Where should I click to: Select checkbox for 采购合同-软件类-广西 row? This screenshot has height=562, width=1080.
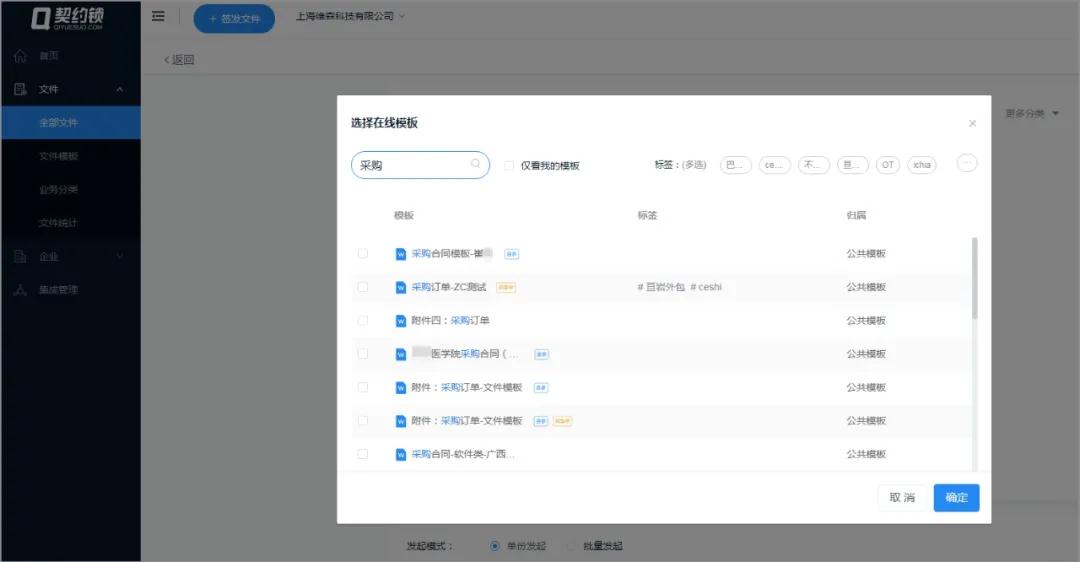click(363, 454)
